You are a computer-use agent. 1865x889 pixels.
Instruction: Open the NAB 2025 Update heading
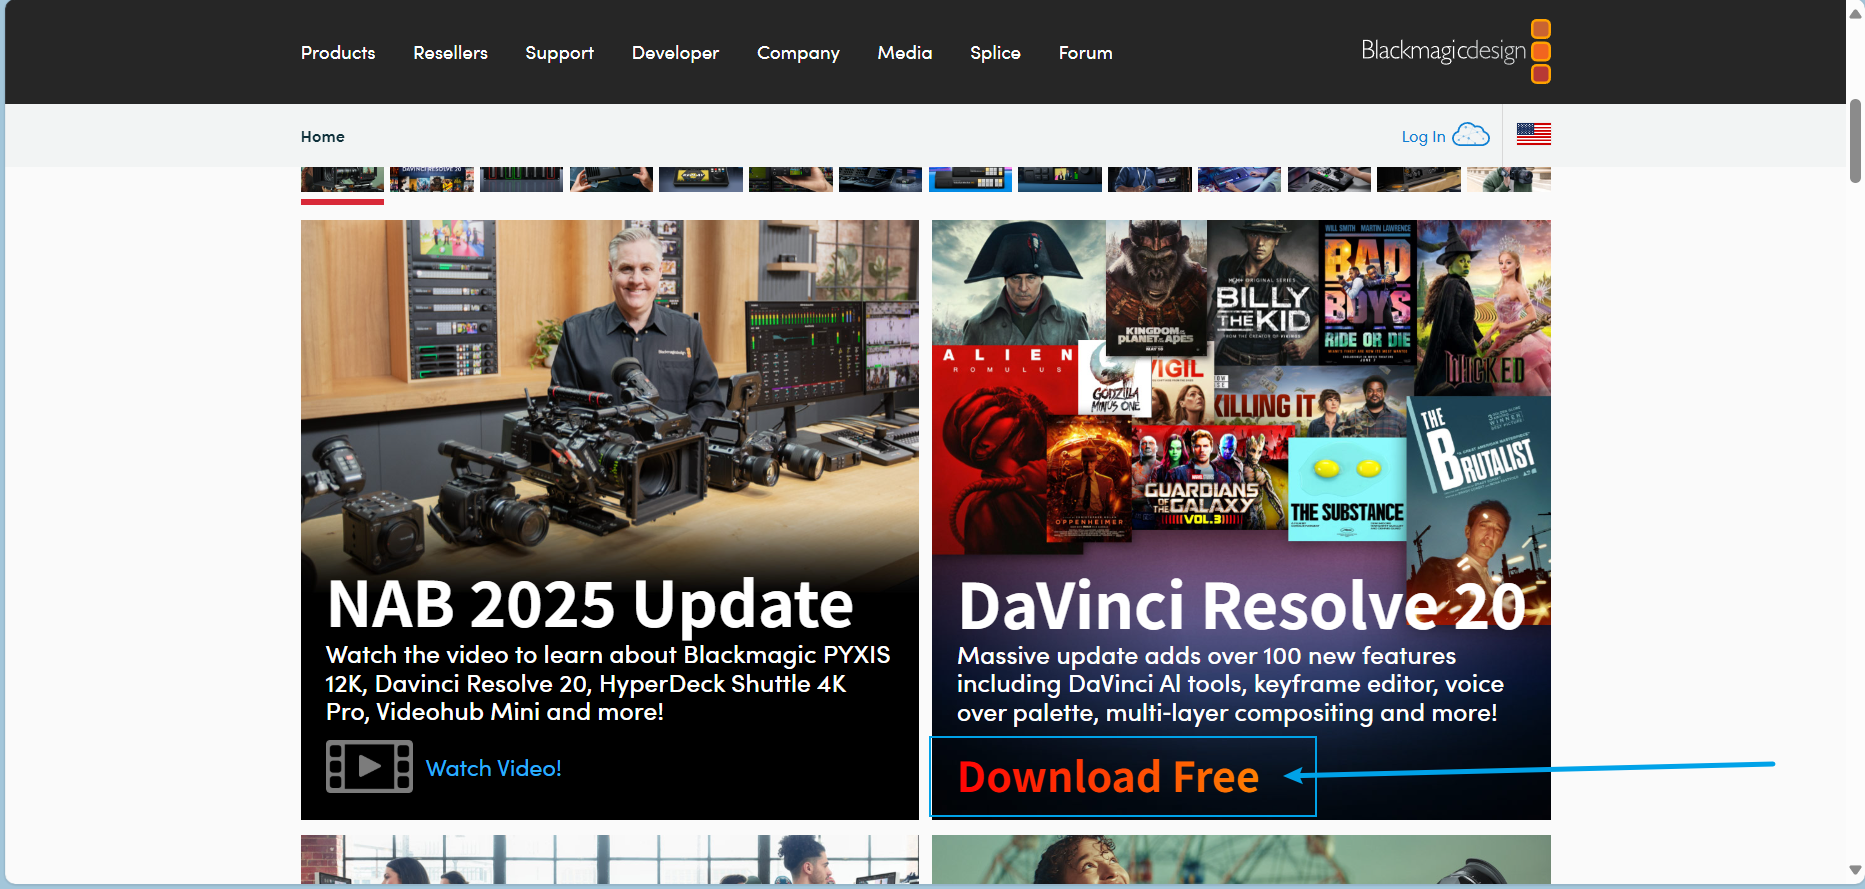[x=590, y=604]
